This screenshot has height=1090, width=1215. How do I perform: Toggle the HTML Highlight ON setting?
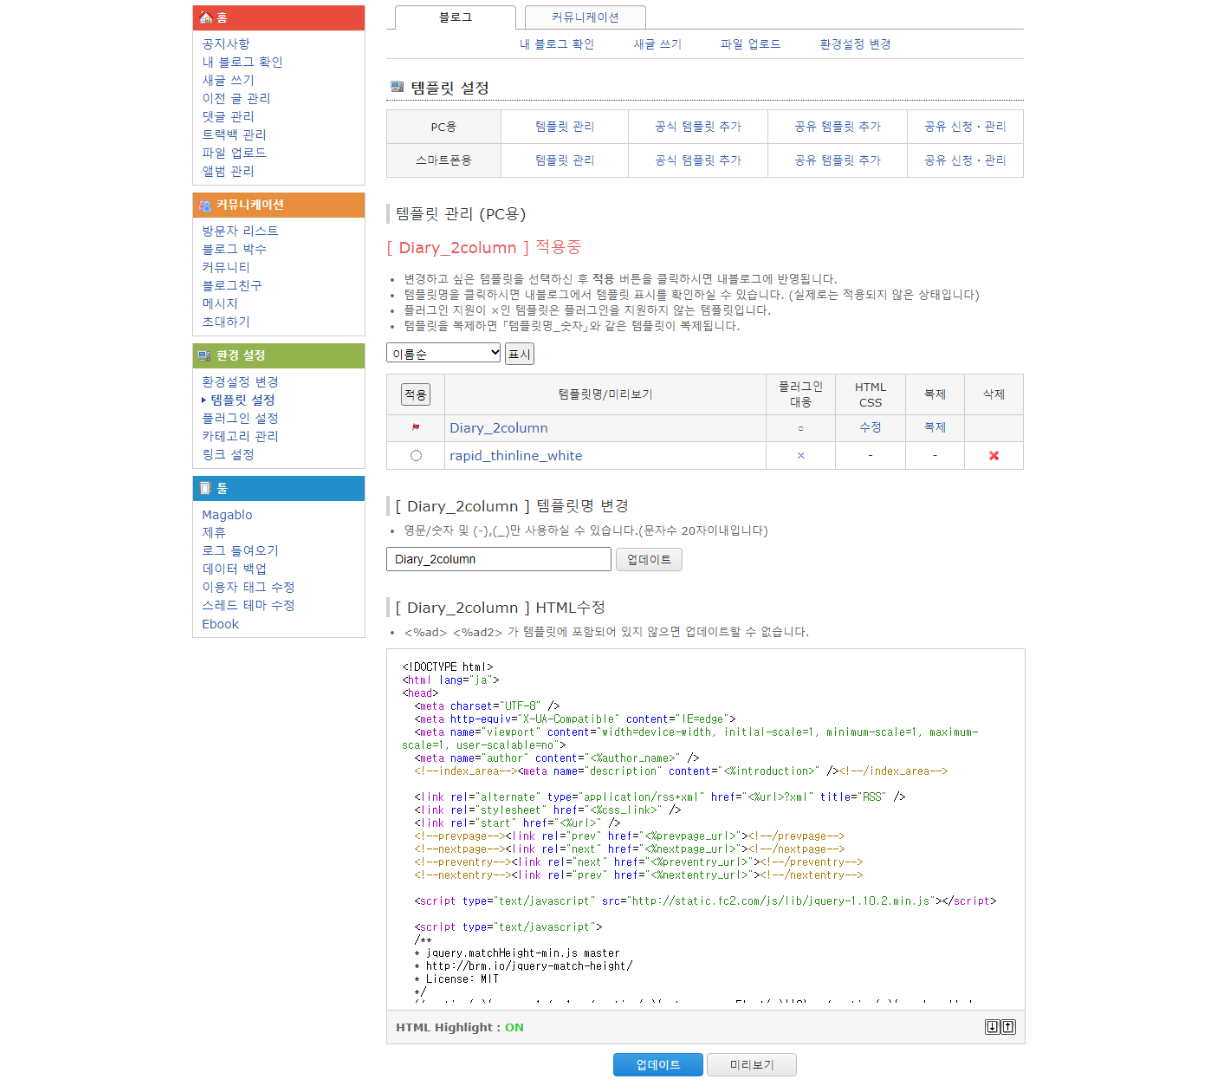point(514,1028)
